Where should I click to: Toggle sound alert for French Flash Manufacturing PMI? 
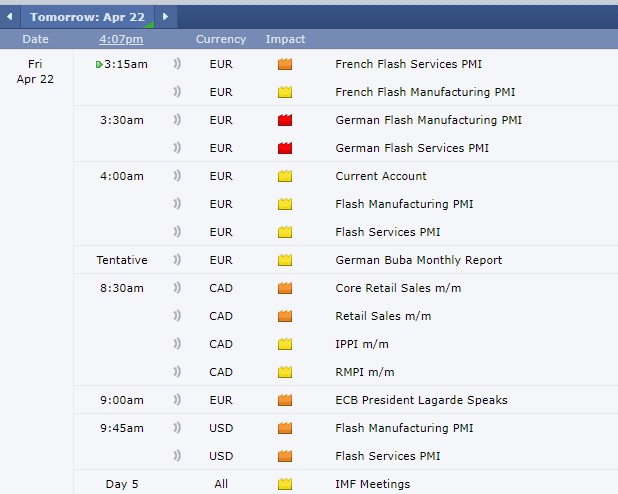(177, 92)
